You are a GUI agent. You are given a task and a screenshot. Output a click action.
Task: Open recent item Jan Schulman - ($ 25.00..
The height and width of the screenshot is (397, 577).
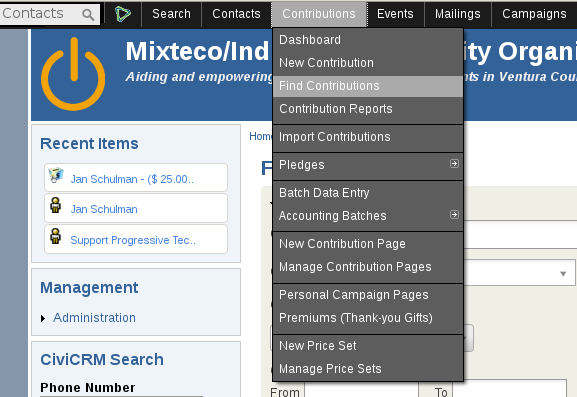(x=132, y=179)
